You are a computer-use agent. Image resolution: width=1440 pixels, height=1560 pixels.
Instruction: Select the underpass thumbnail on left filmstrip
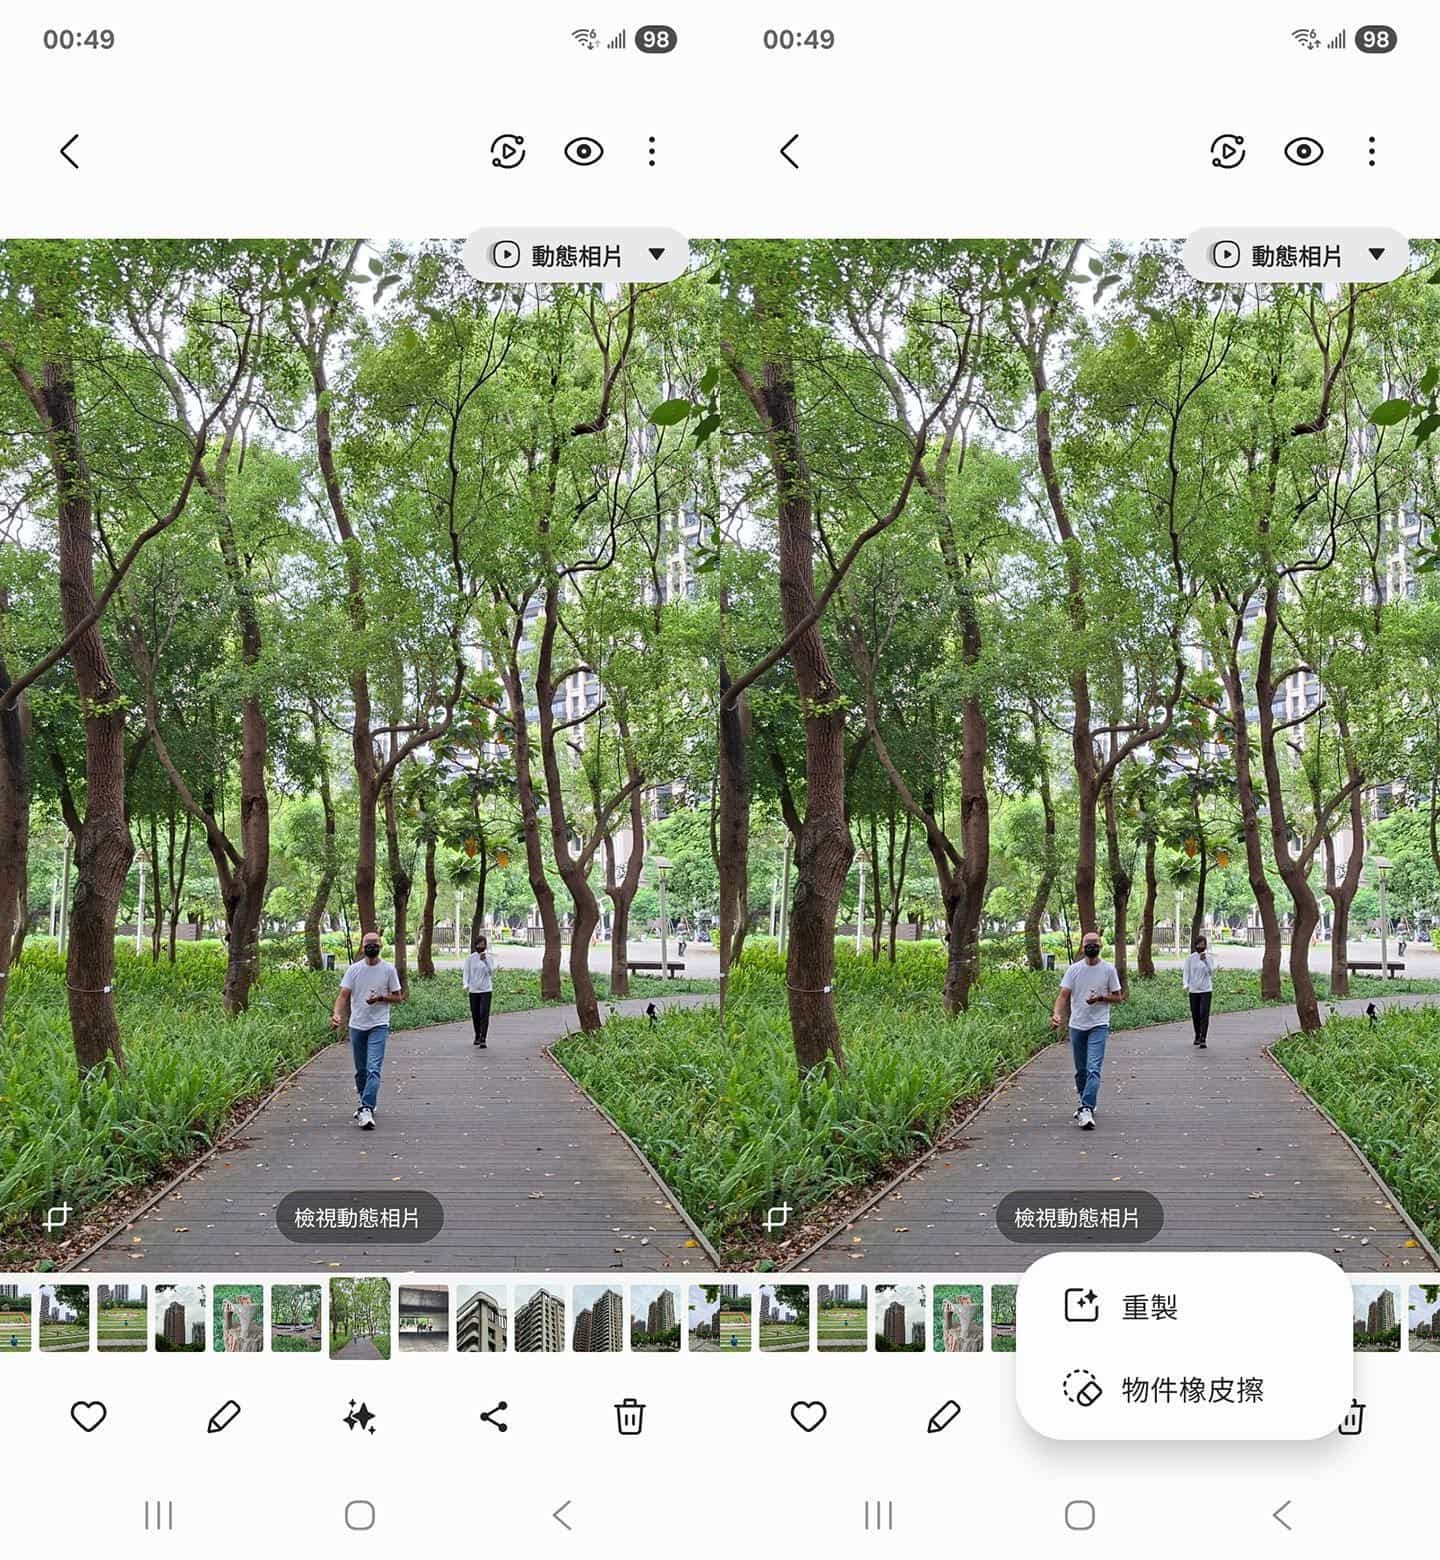click(x=424, y=1318)
